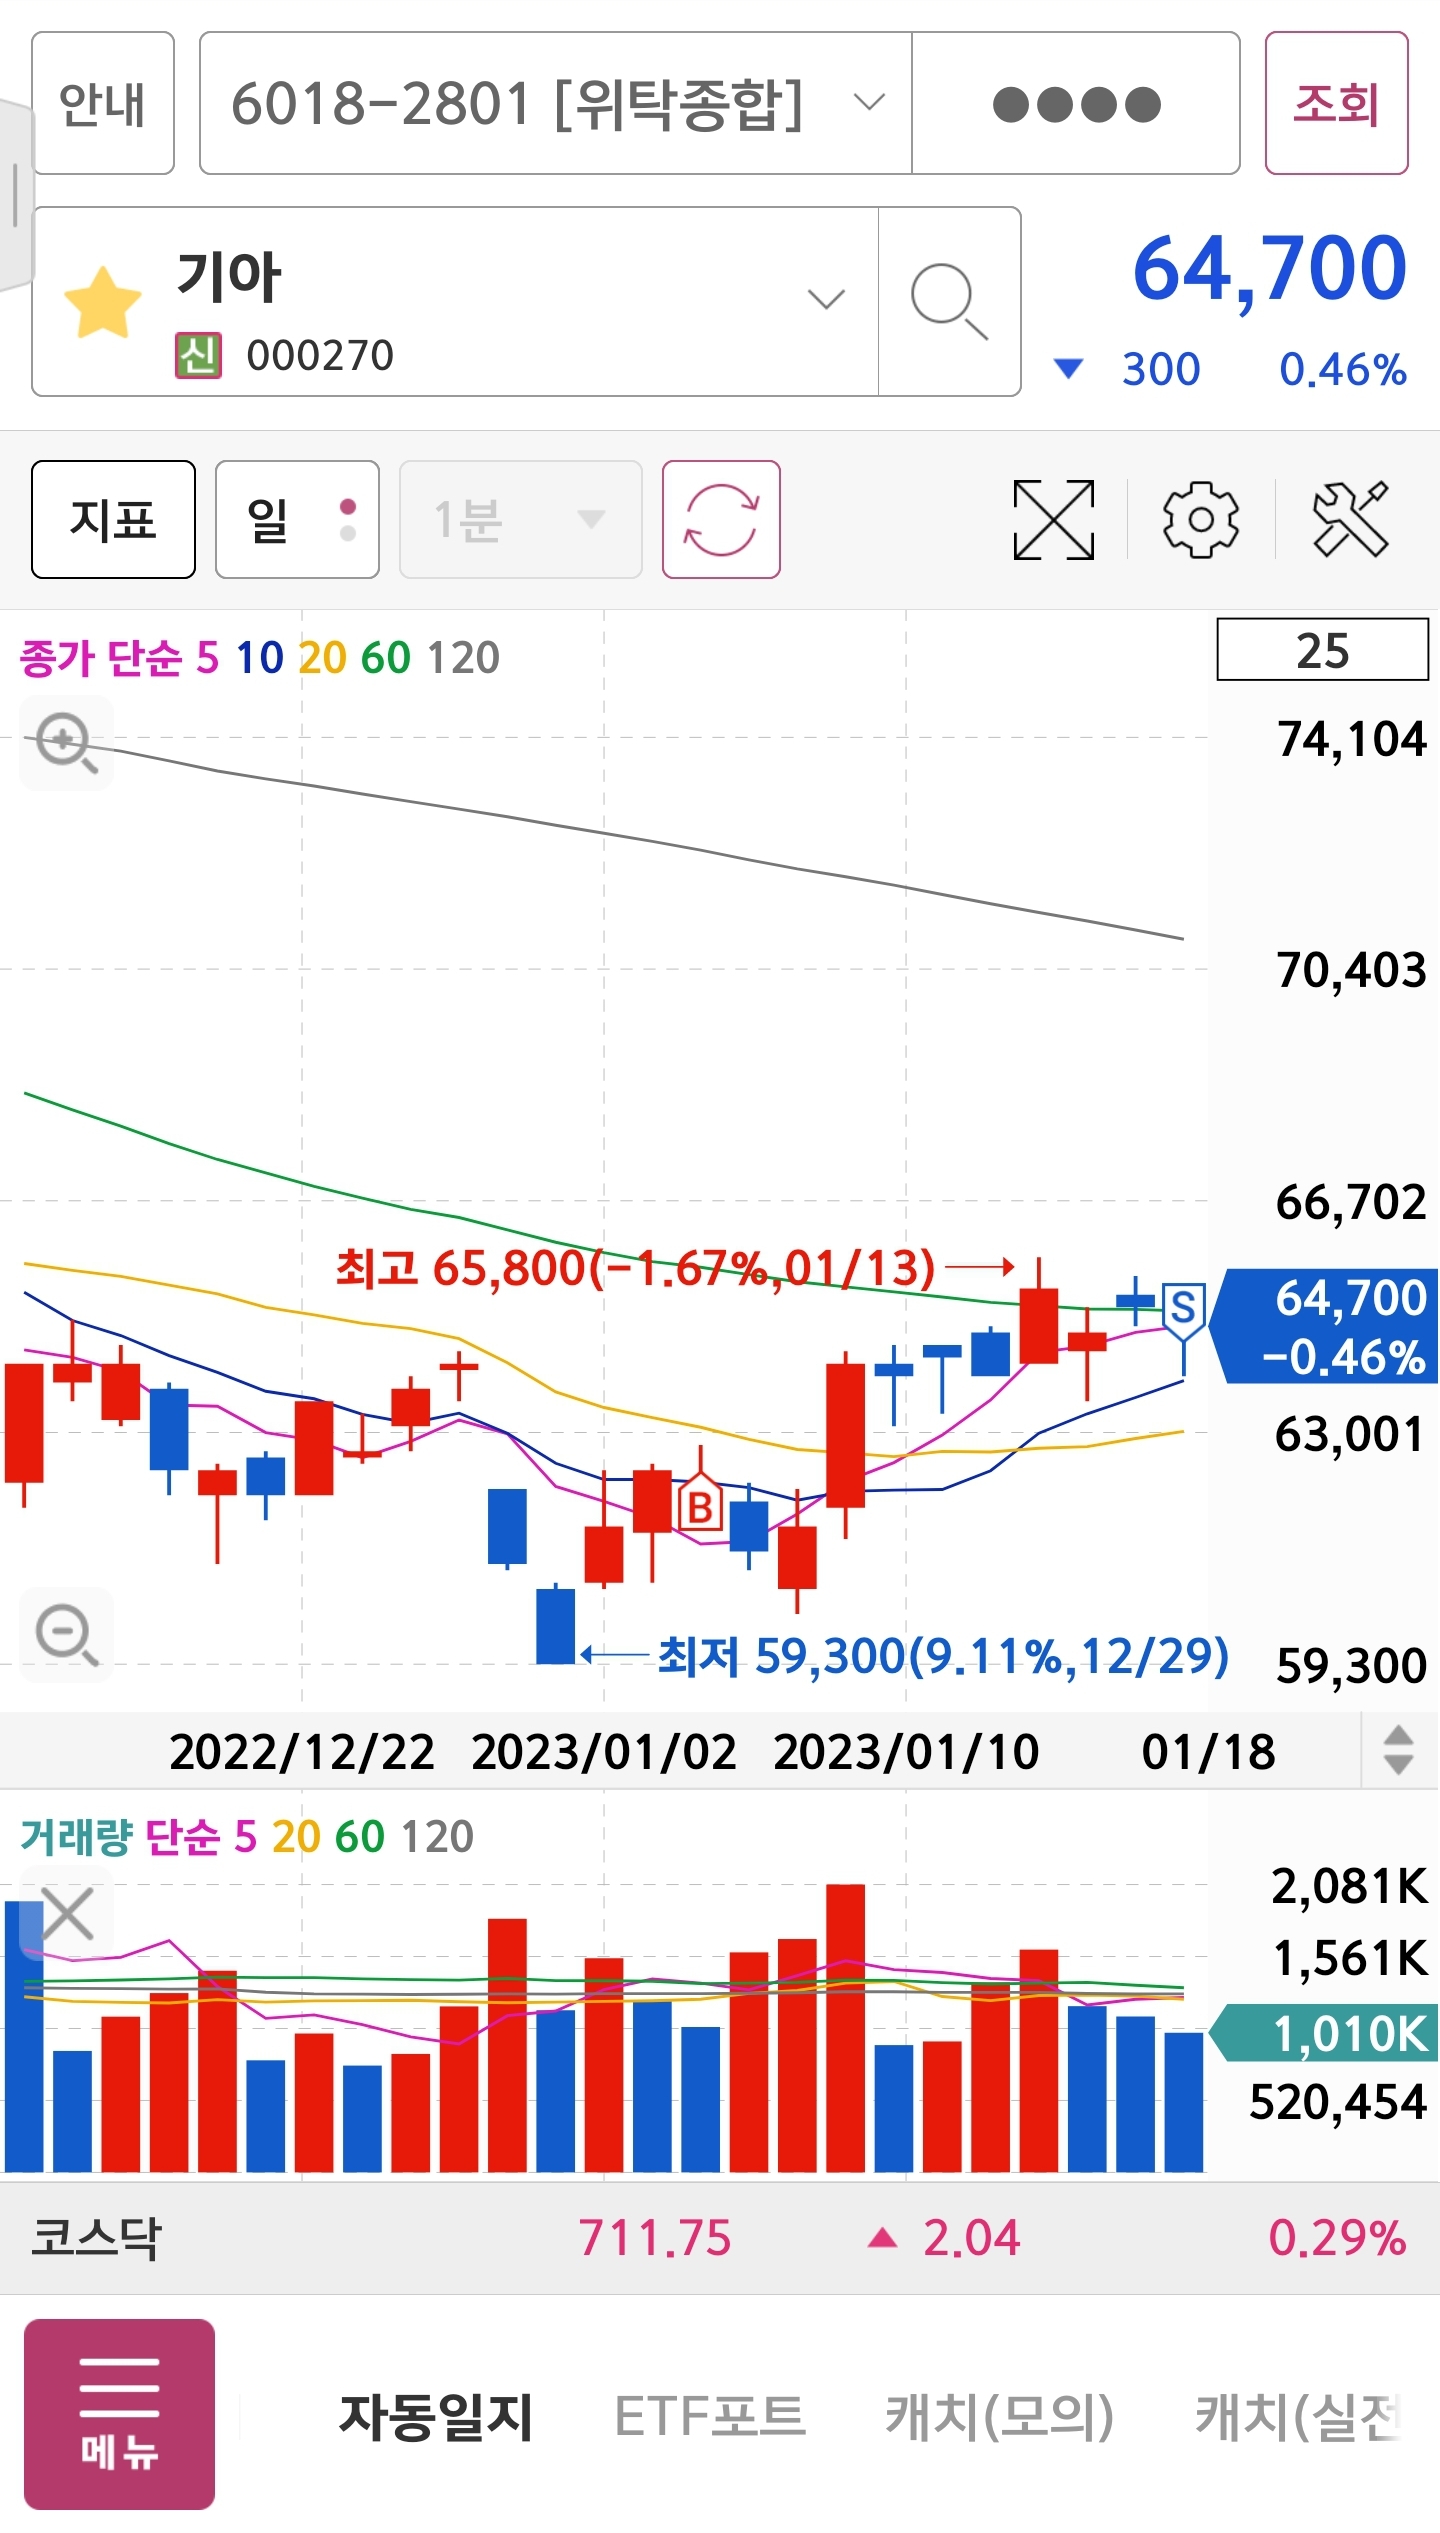Tap the 120 price moving average label
The height and width of the screenshot is (2533, 1440).
tap(463, 657)
